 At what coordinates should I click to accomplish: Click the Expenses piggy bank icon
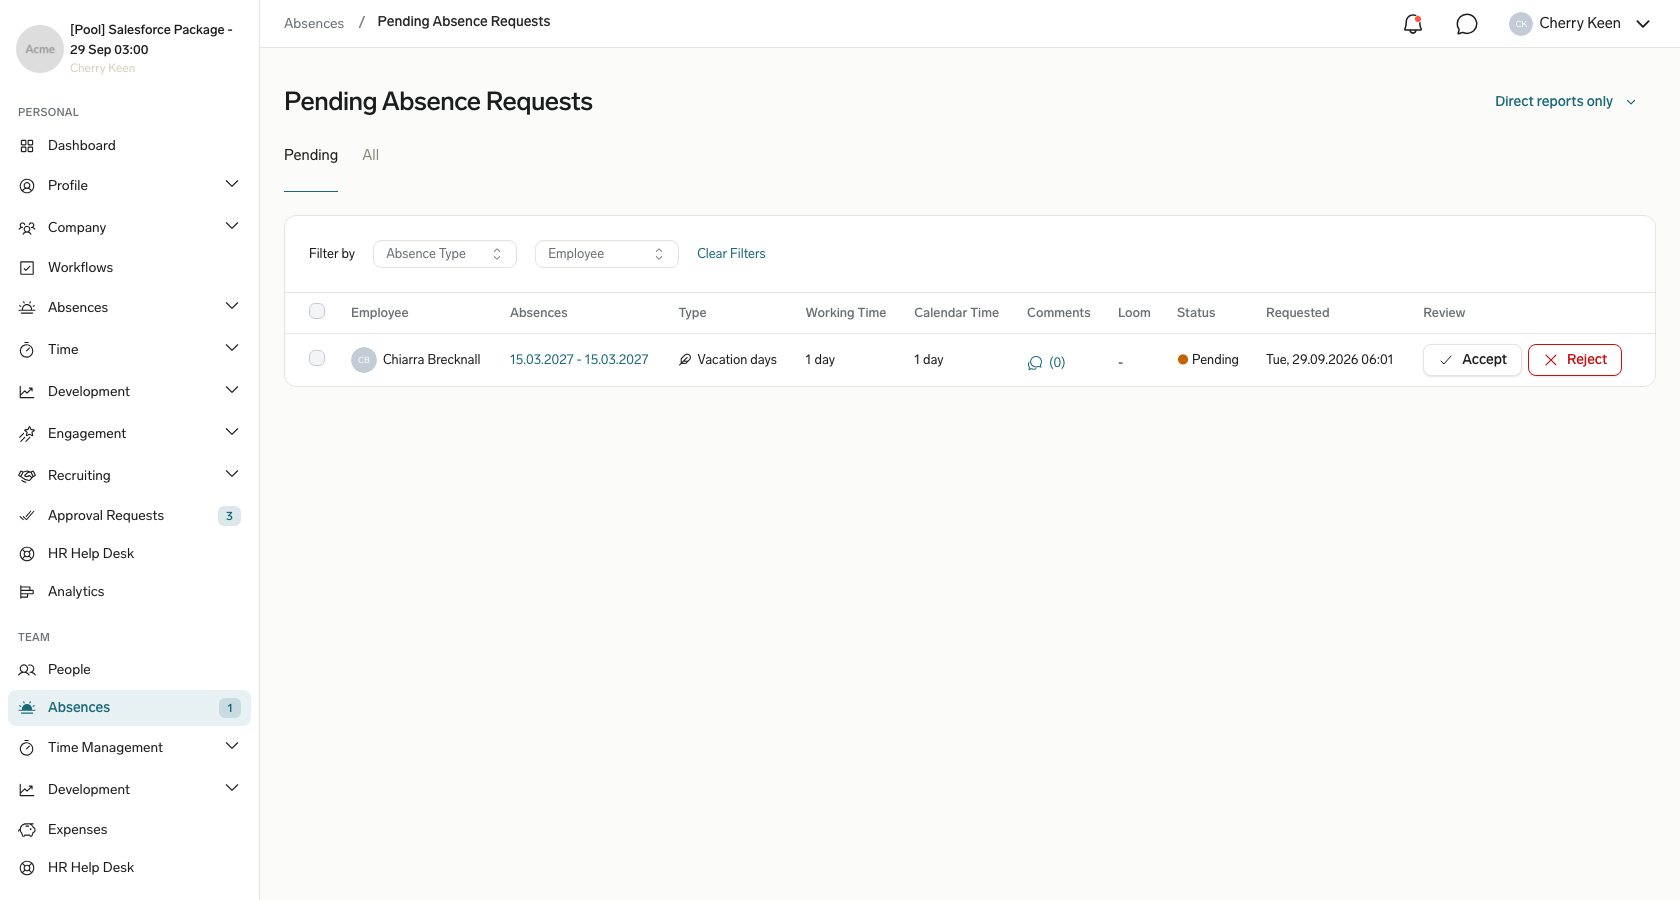(x=27, y=830)
